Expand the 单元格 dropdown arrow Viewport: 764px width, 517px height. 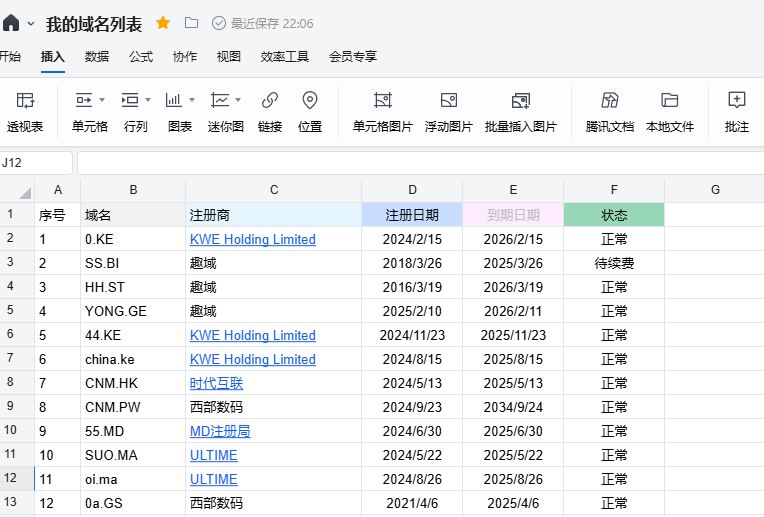102,100
